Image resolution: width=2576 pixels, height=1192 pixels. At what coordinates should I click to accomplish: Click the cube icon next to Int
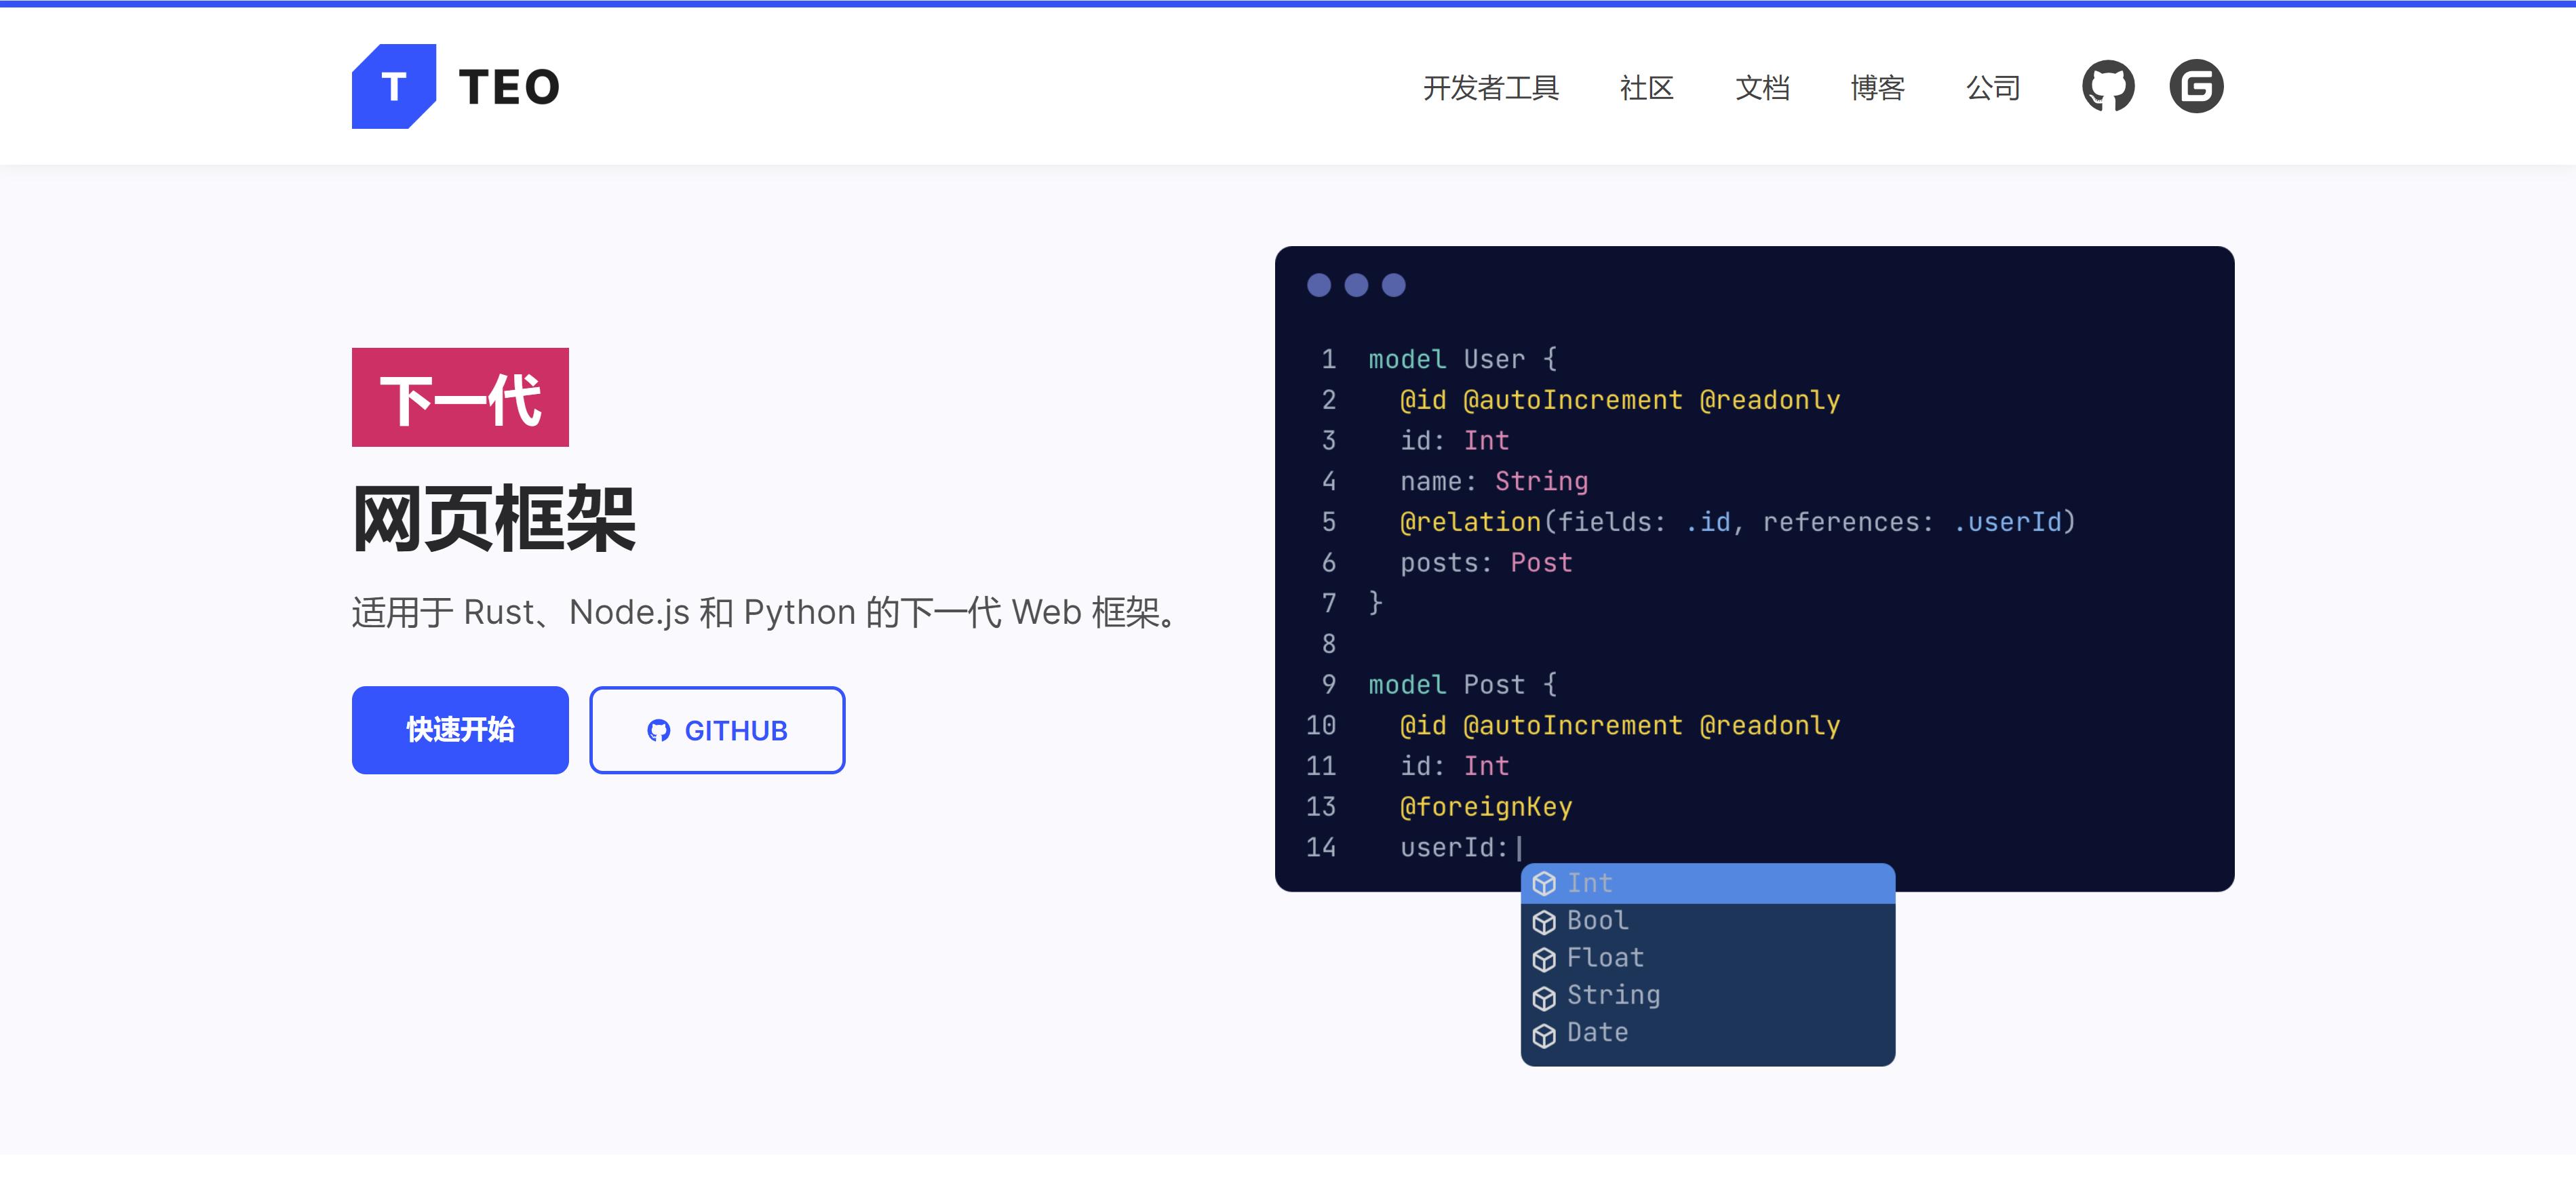(1545, 882)
